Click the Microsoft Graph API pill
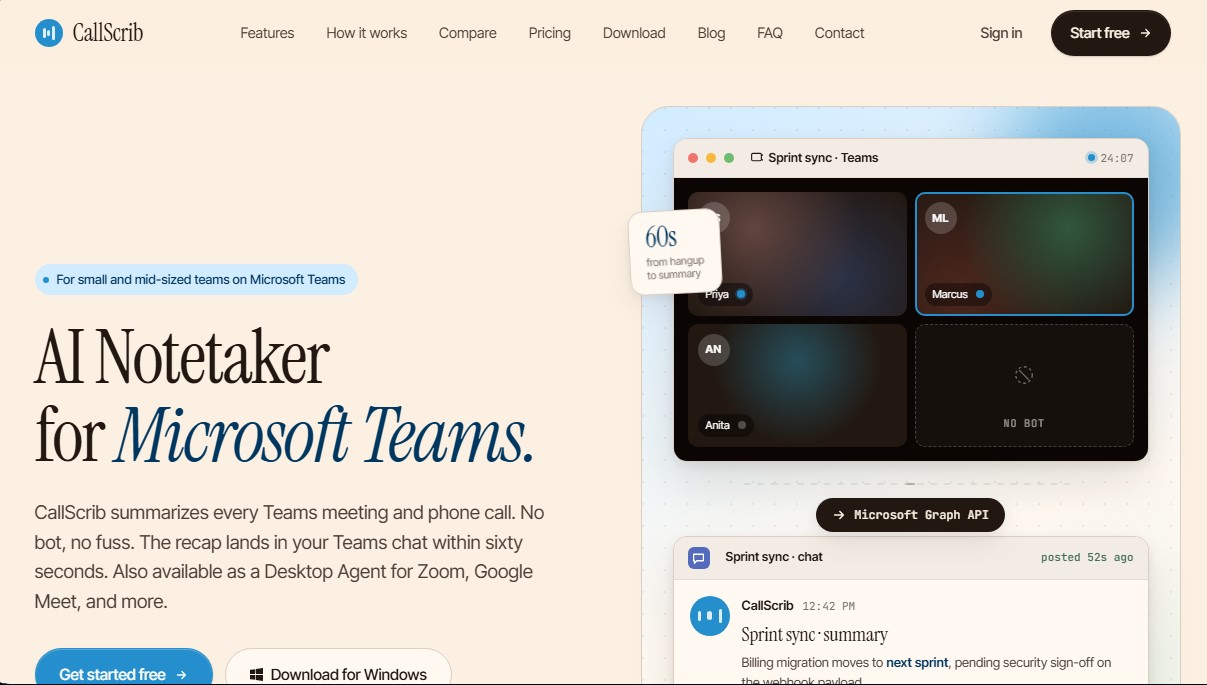The width and height of the screenshot is (1207, 685). click(910, 515)
